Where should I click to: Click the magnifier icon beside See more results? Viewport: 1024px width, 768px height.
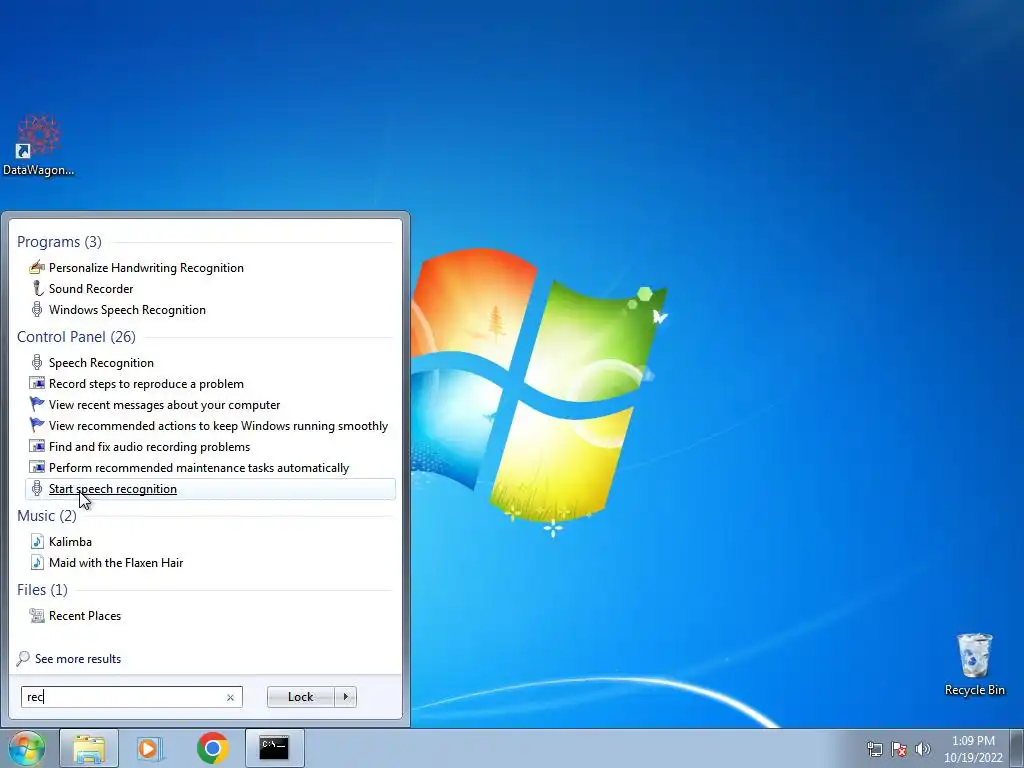(x=23, y=658)
